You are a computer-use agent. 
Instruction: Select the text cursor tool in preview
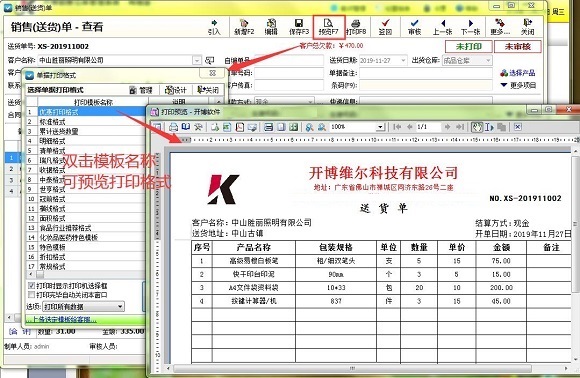489,127
